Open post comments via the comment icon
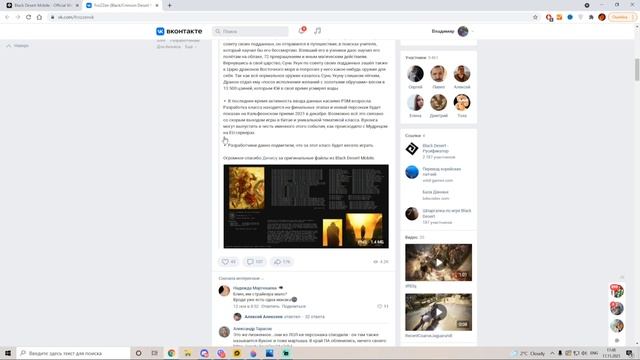640x360 pixels. [x=255, y=262]
